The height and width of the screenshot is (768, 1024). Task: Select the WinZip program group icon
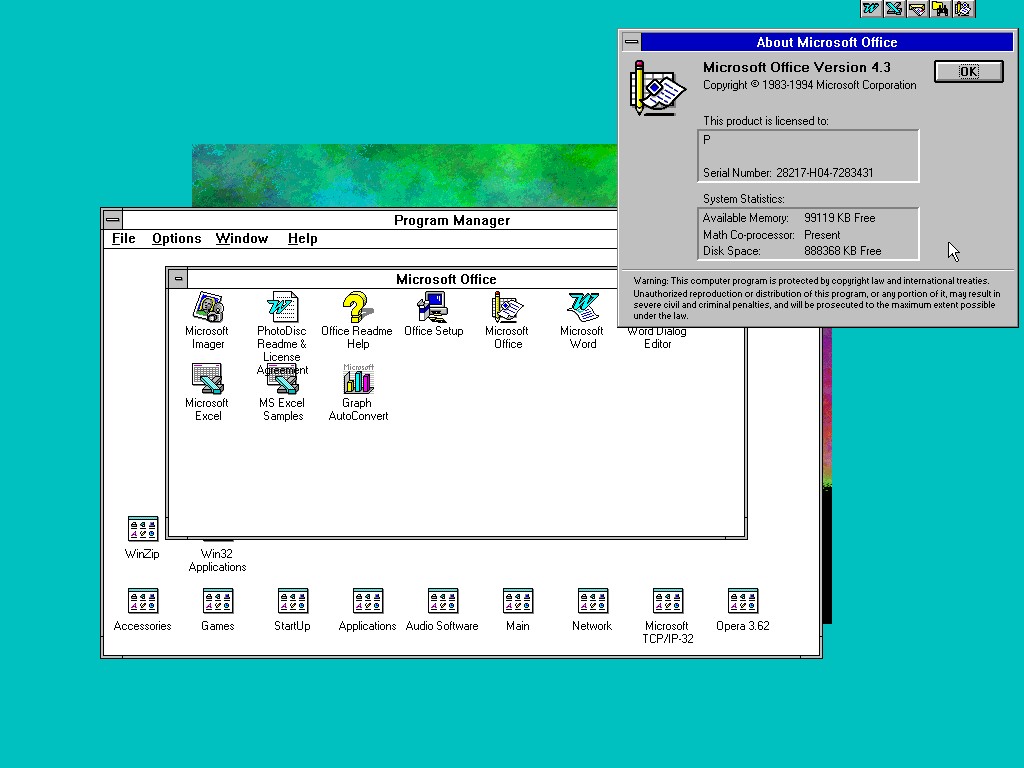(x=142, y=530)
